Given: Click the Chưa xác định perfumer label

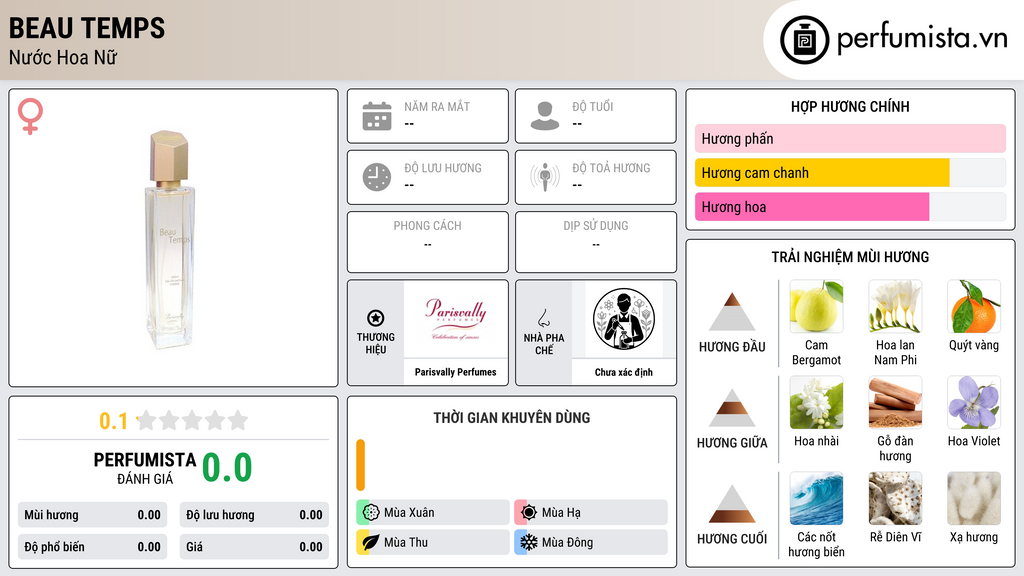Looking at the screenshot, I should [x=624, y=372].
